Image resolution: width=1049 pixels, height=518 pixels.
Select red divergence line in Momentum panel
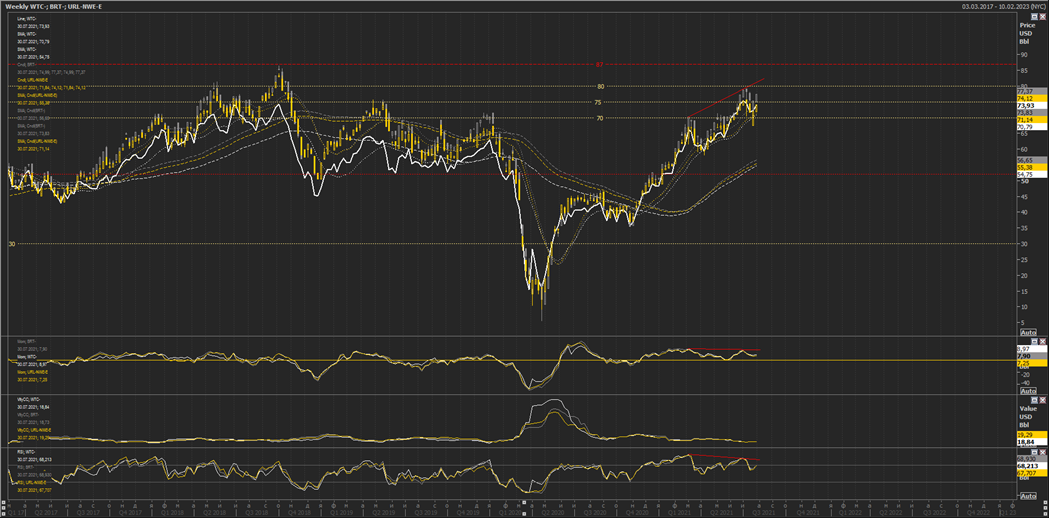coord(725,349)
